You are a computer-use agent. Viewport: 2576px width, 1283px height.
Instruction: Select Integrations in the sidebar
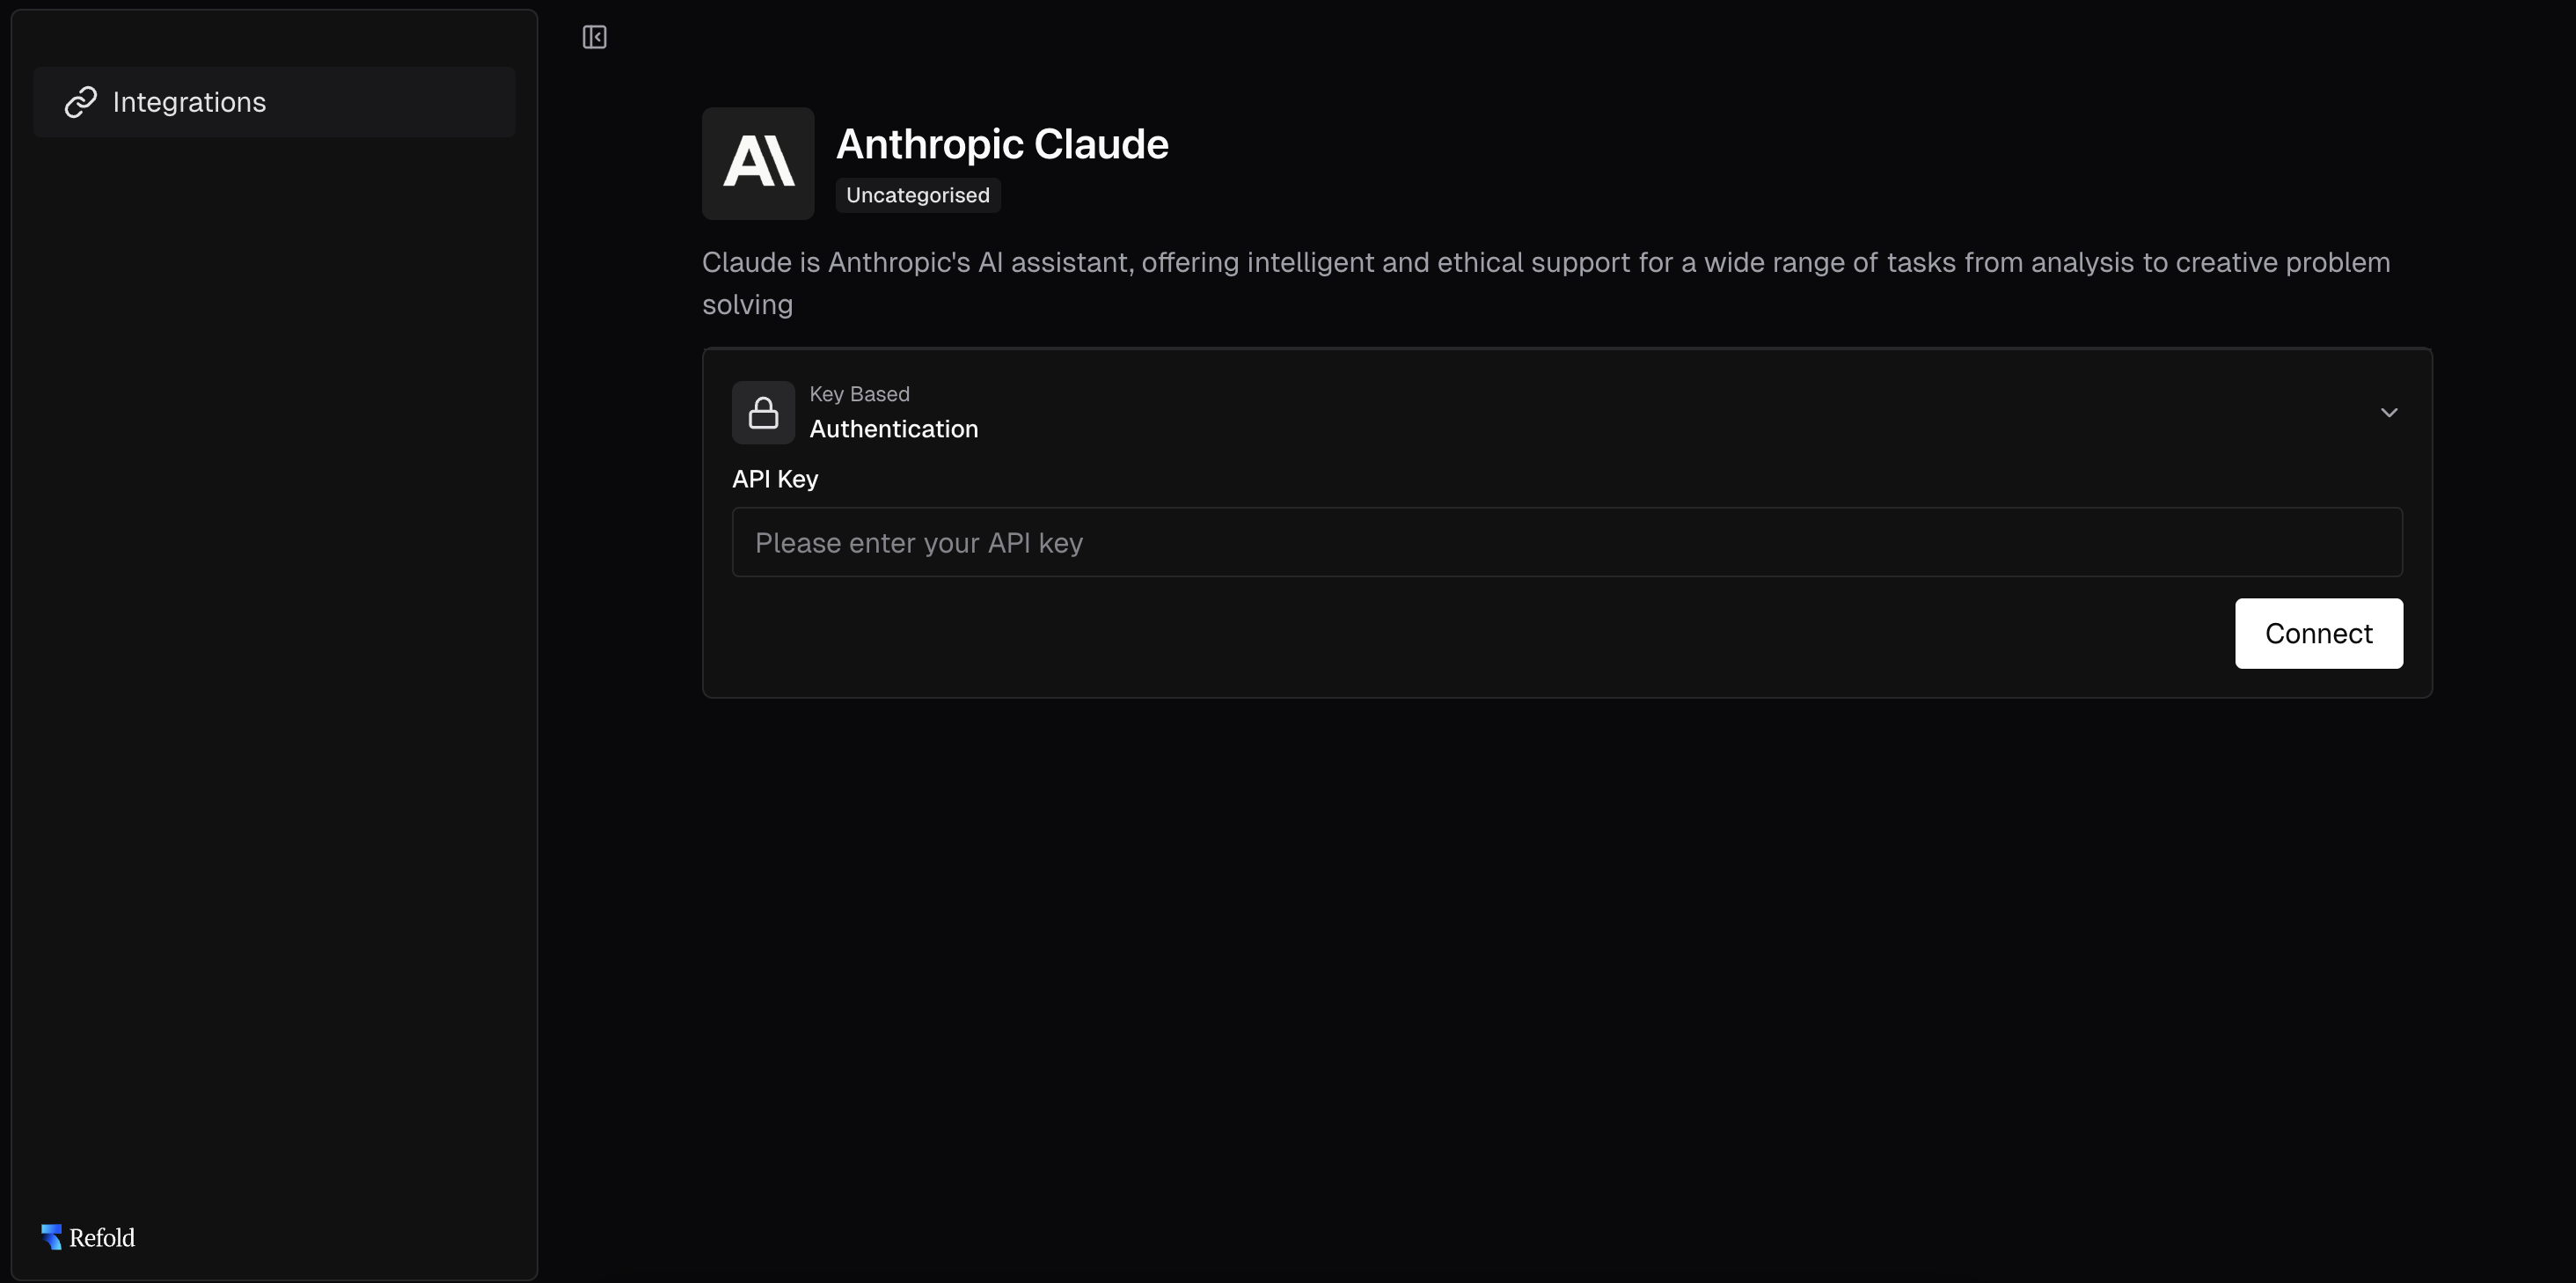pos(189,101)
